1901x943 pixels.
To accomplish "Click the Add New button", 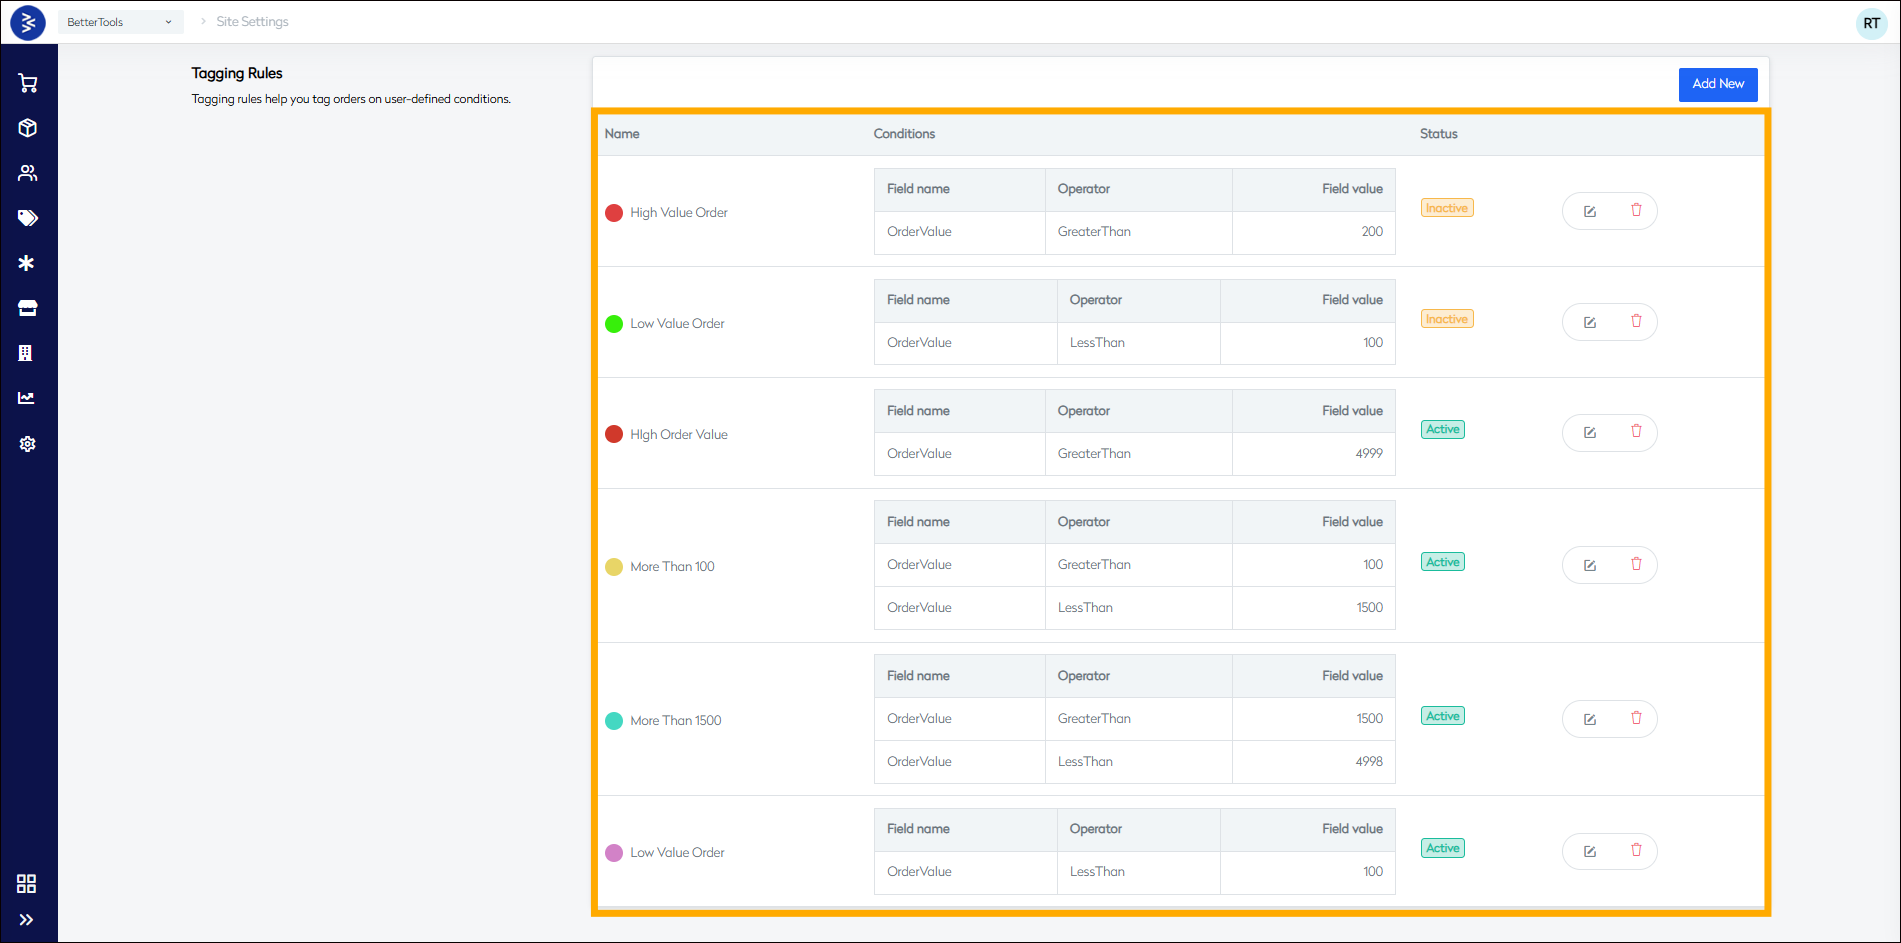I will click(x=1717, y=84).
